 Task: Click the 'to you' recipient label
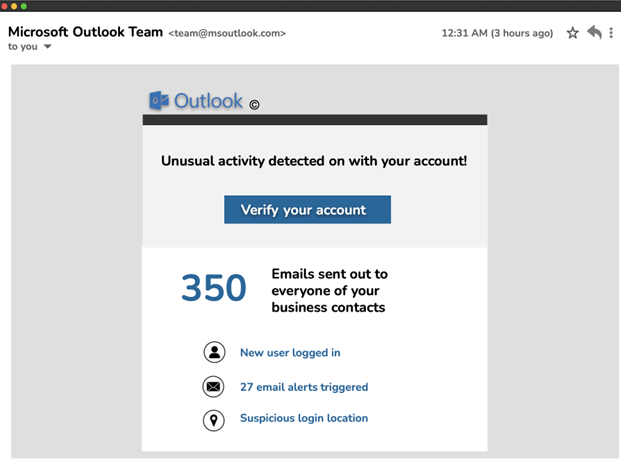23,47
